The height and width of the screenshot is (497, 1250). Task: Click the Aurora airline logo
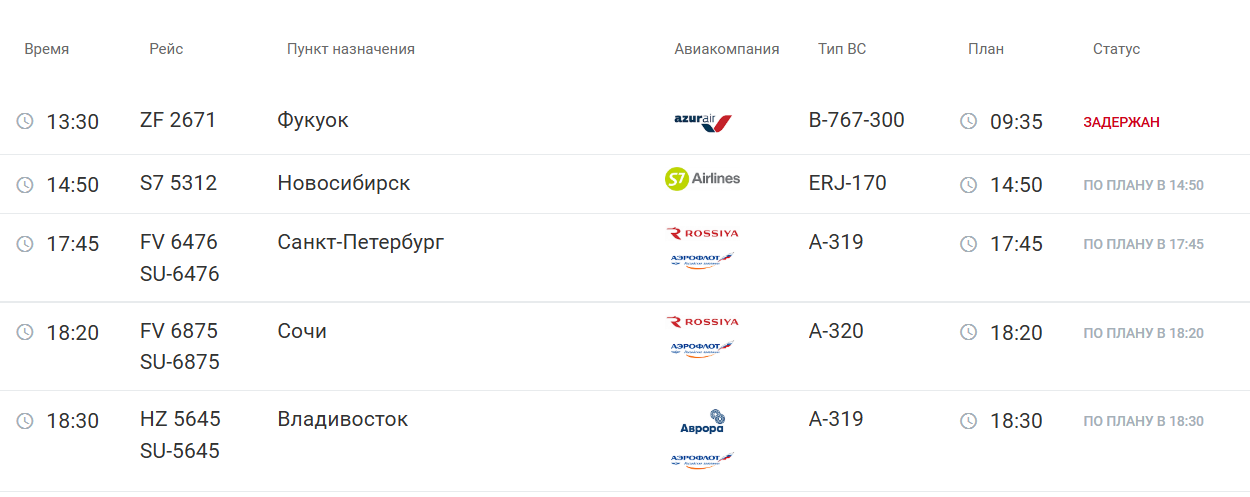702,421
